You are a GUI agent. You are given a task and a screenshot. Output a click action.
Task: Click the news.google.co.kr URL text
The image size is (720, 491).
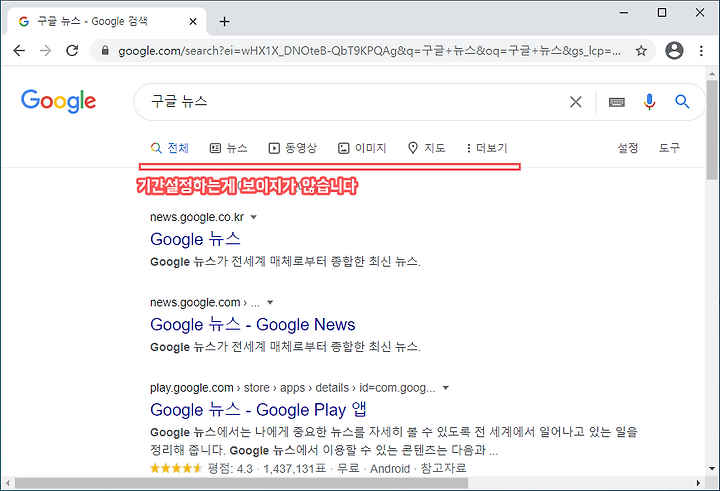tap(197, 217)
